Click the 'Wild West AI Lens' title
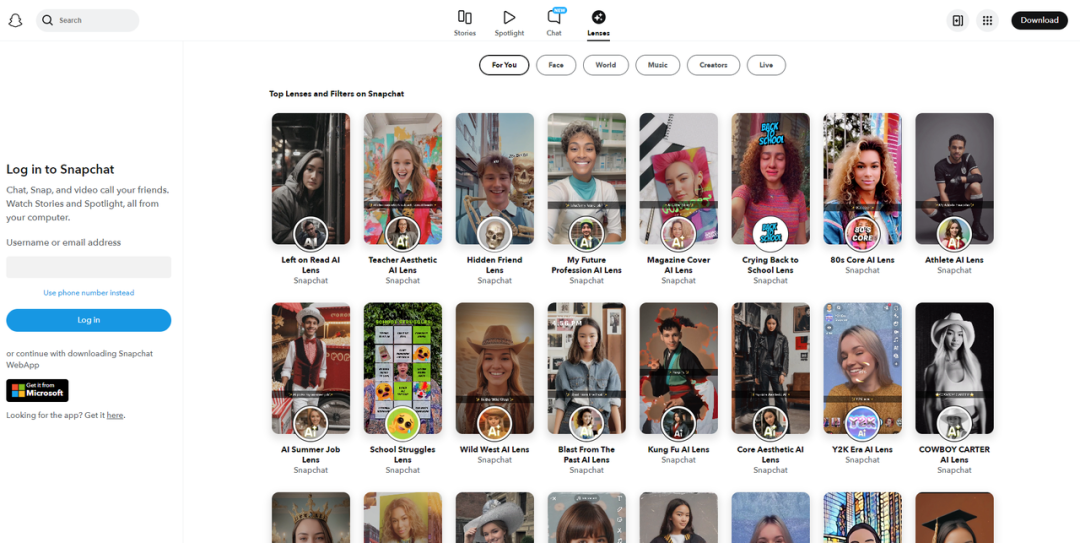This screenshot has height=543, width=1080. pos(495,449)
